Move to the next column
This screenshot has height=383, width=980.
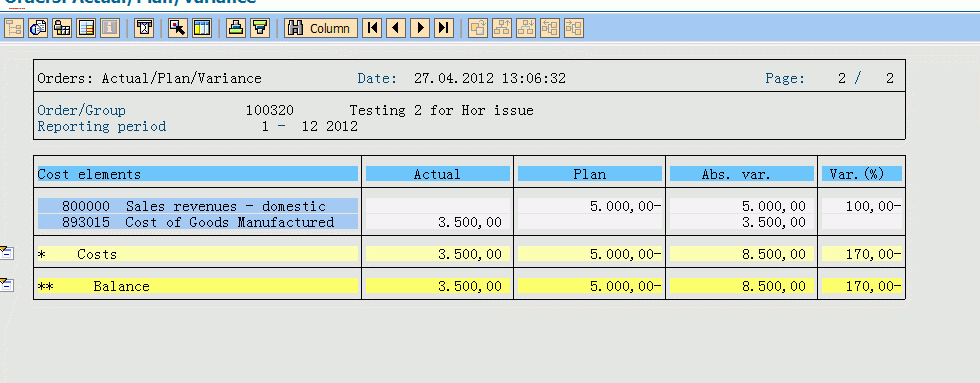pyautogui.click(x=419, y=28)
